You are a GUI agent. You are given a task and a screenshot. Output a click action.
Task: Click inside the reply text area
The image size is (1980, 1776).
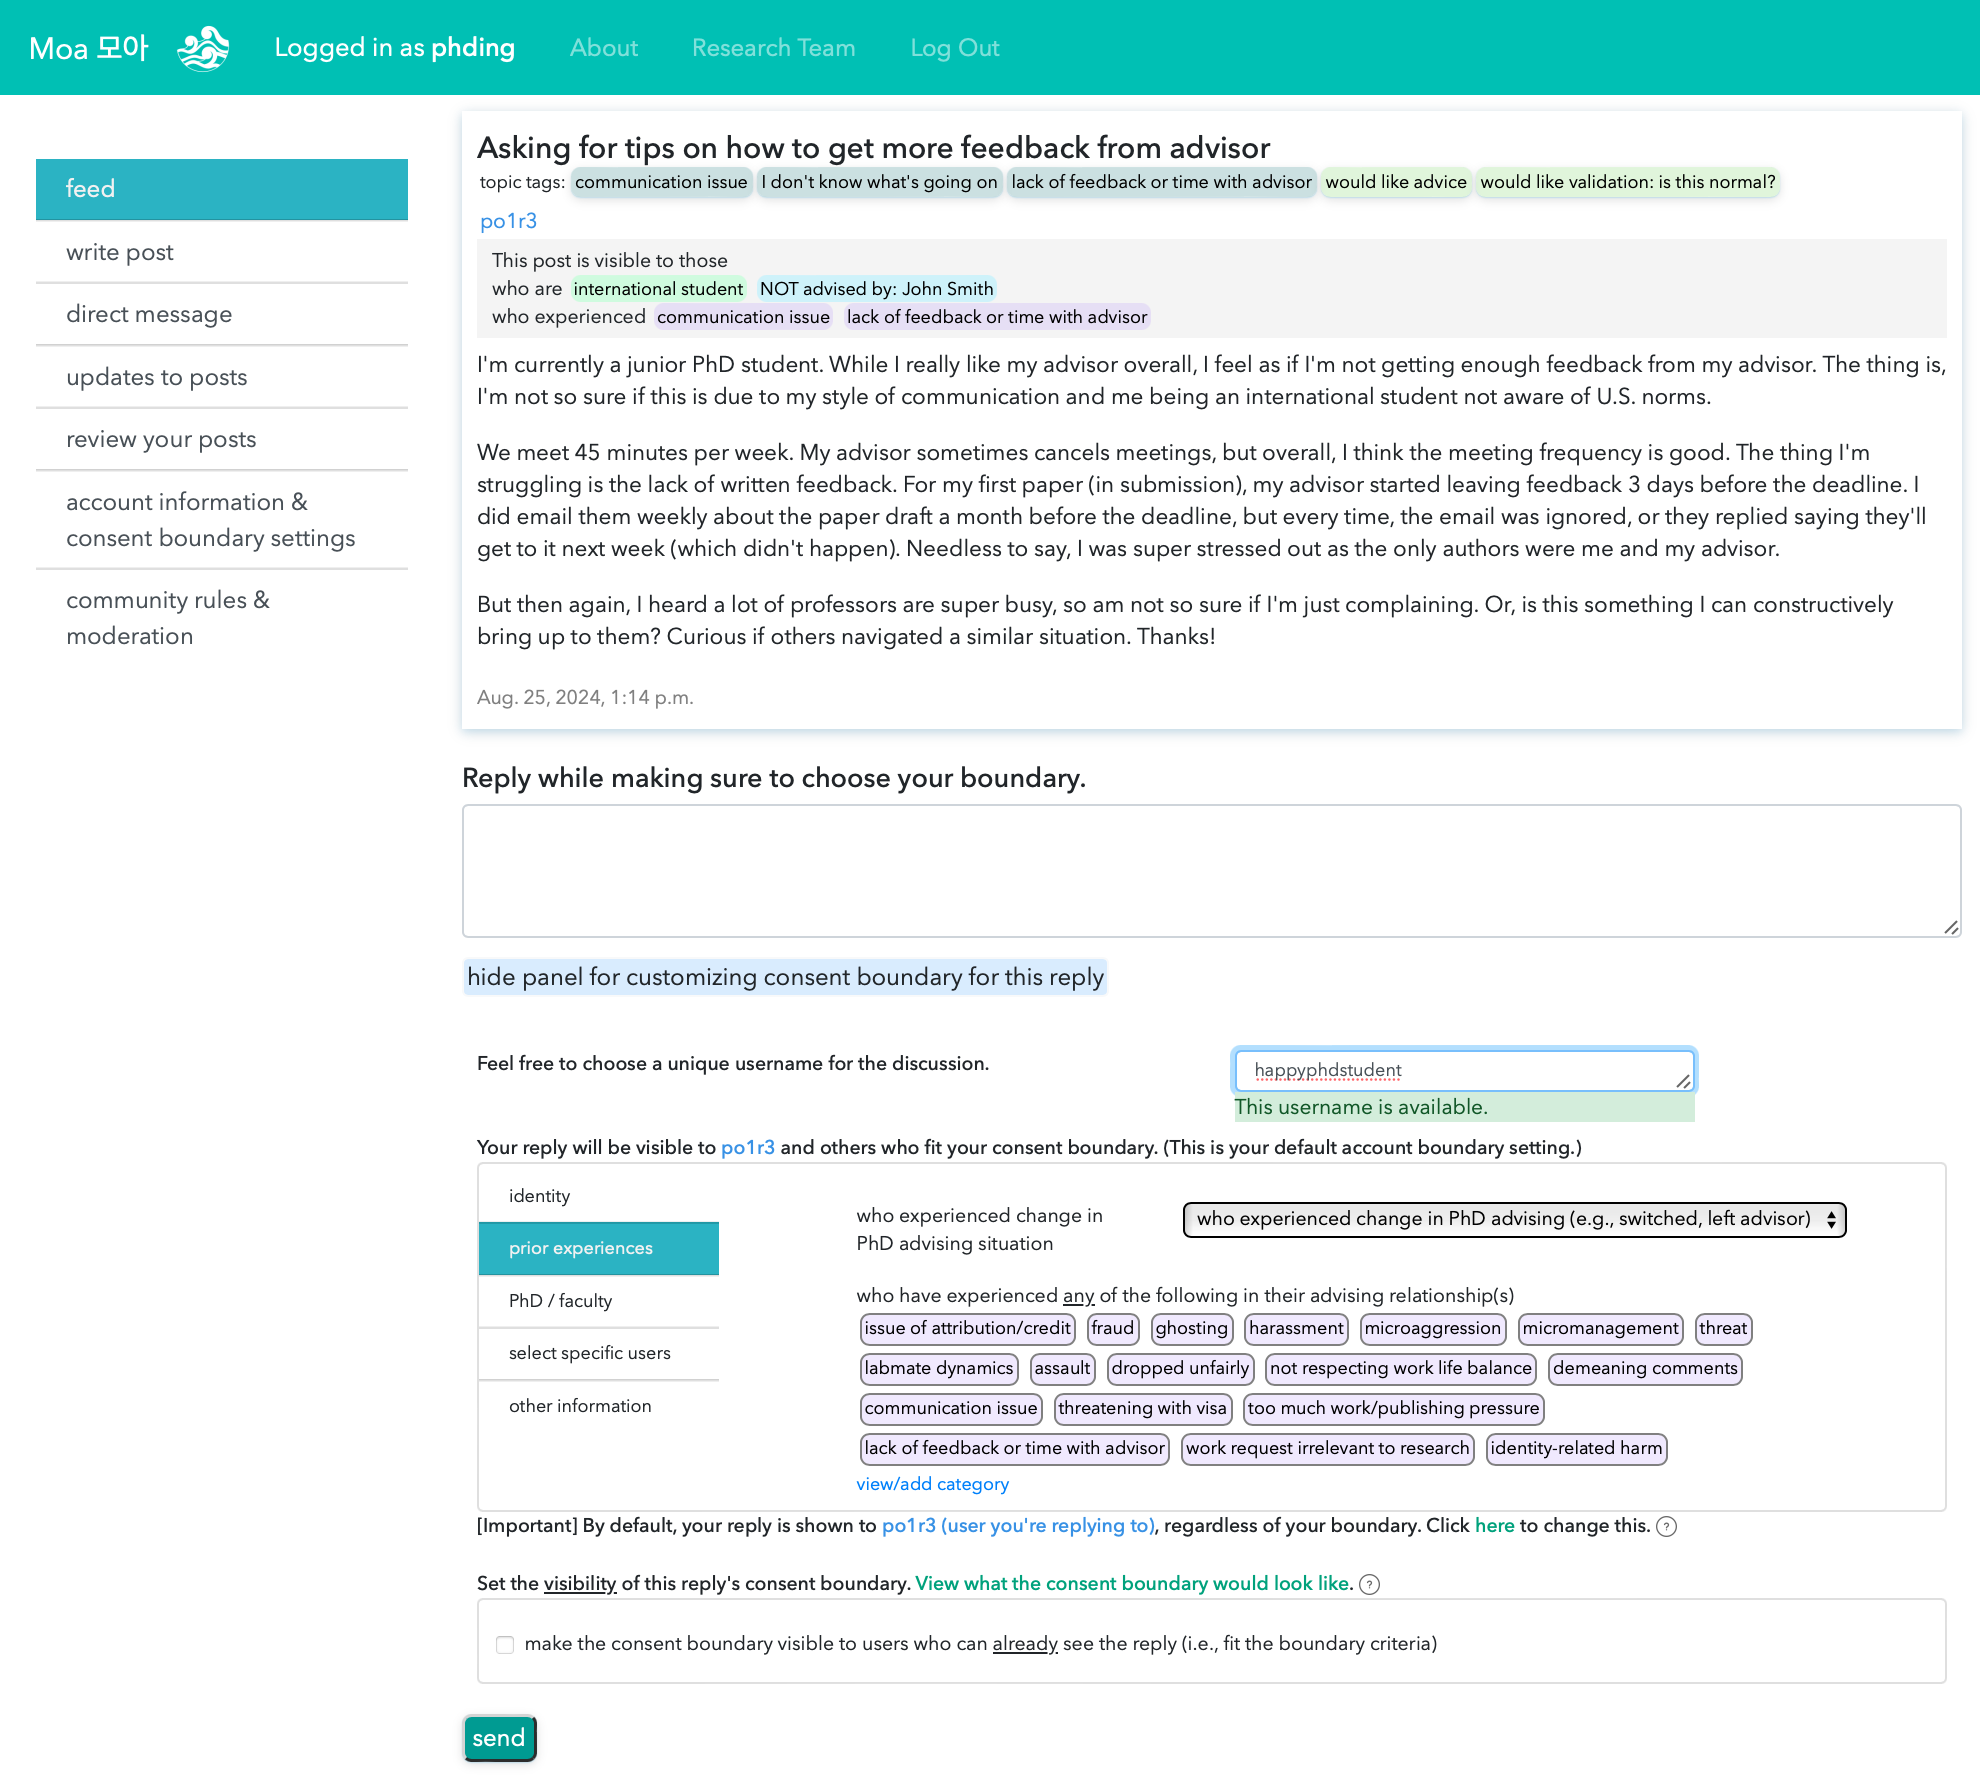1211,871
